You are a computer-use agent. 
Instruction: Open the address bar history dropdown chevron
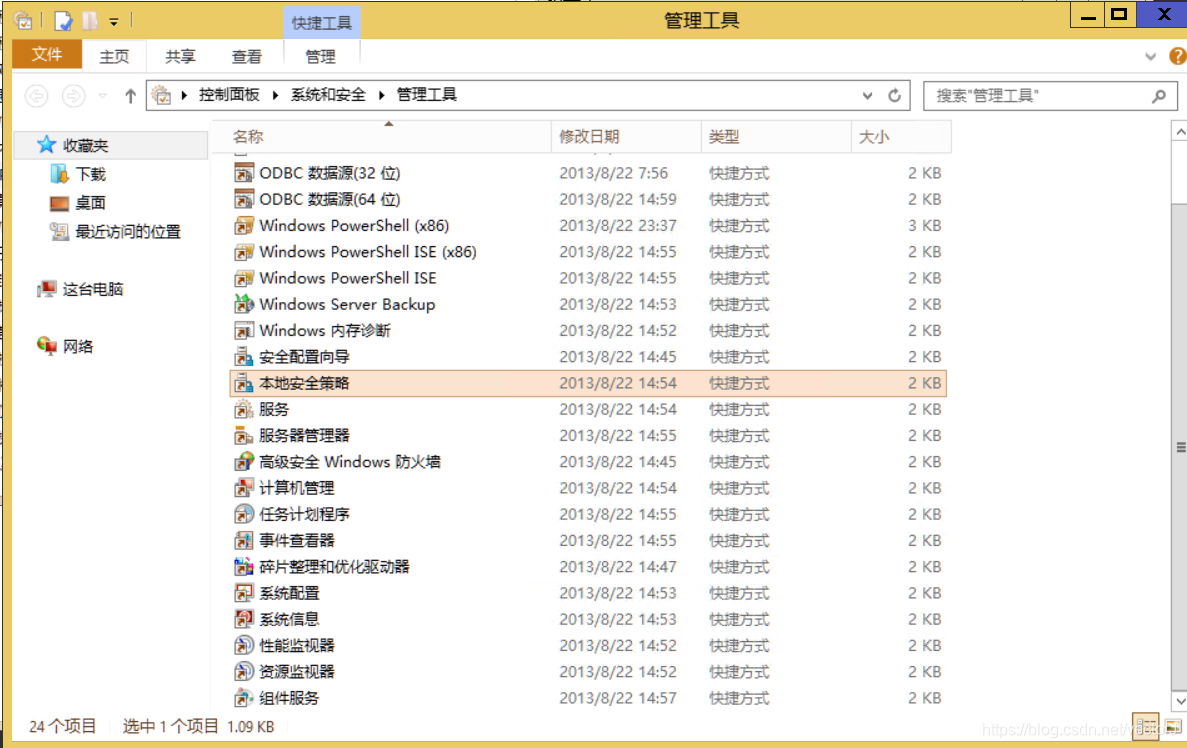(867, 94)
